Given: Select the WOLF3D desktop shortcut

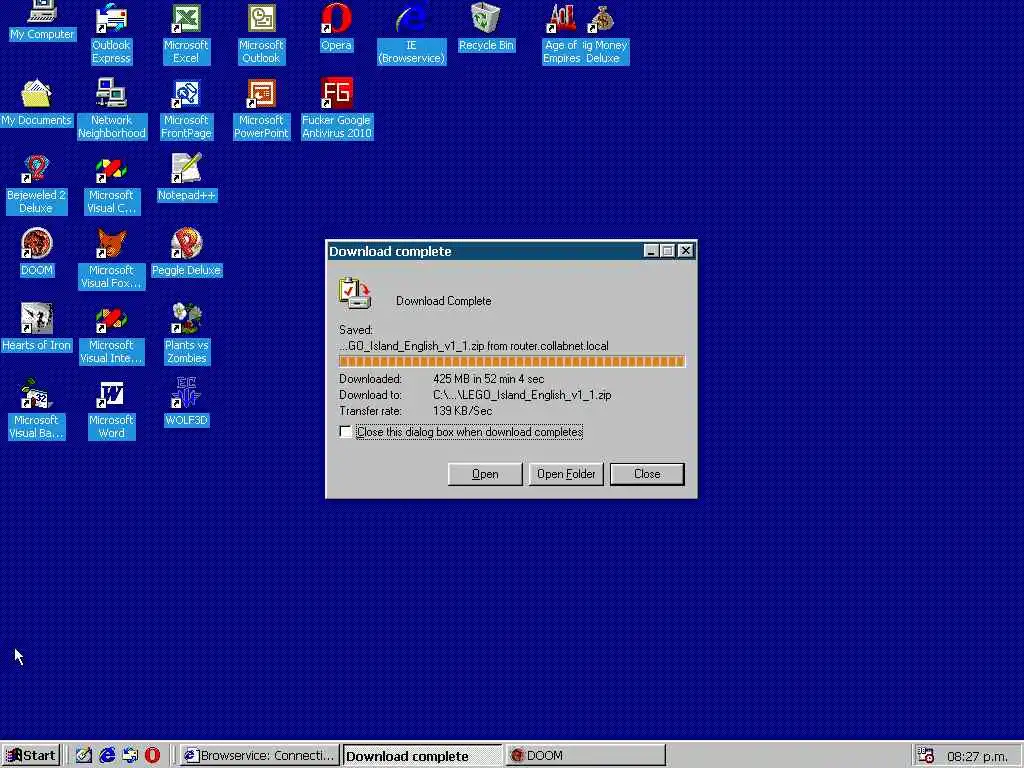Looking at the screenshot, I should point(186,402).
